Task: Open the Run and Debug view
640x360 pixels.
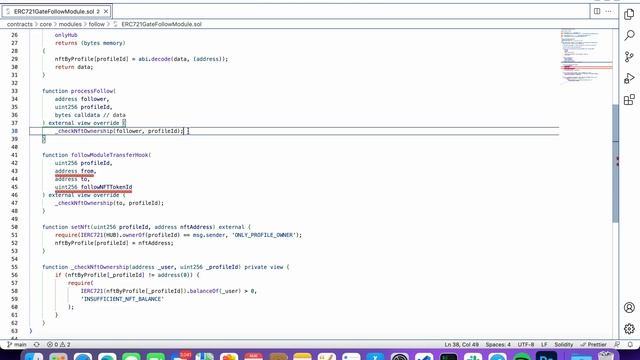Action: (629, 78)
